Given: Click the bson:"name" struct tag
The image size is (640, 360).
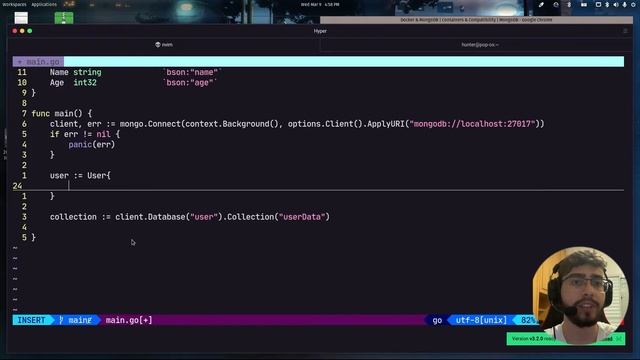Looking at the screenshot, I should [192, 72].
